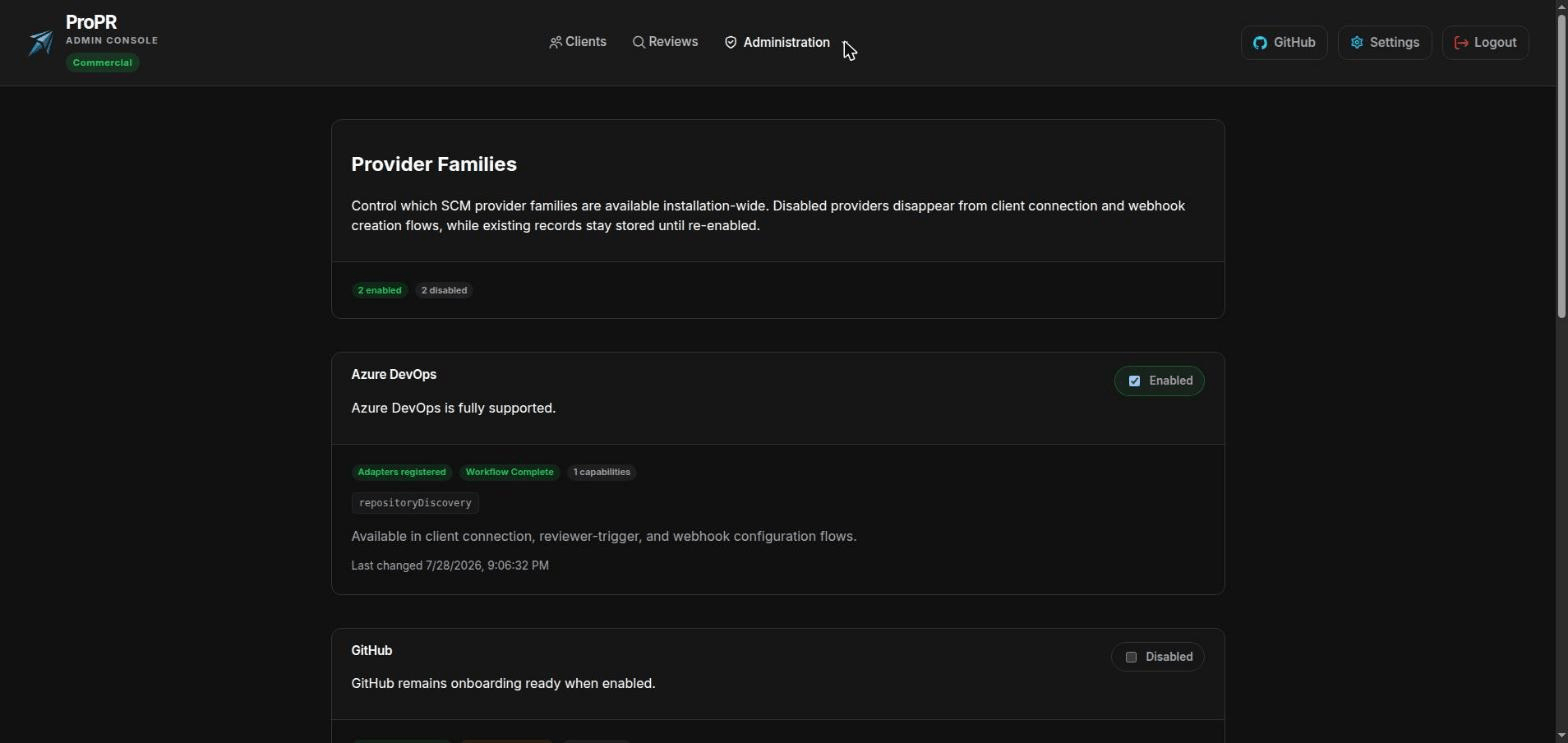This screenshot has height=743, width=1568.
Task: Click the 'Workflow Complete' badge
Action: pos(509,472)
